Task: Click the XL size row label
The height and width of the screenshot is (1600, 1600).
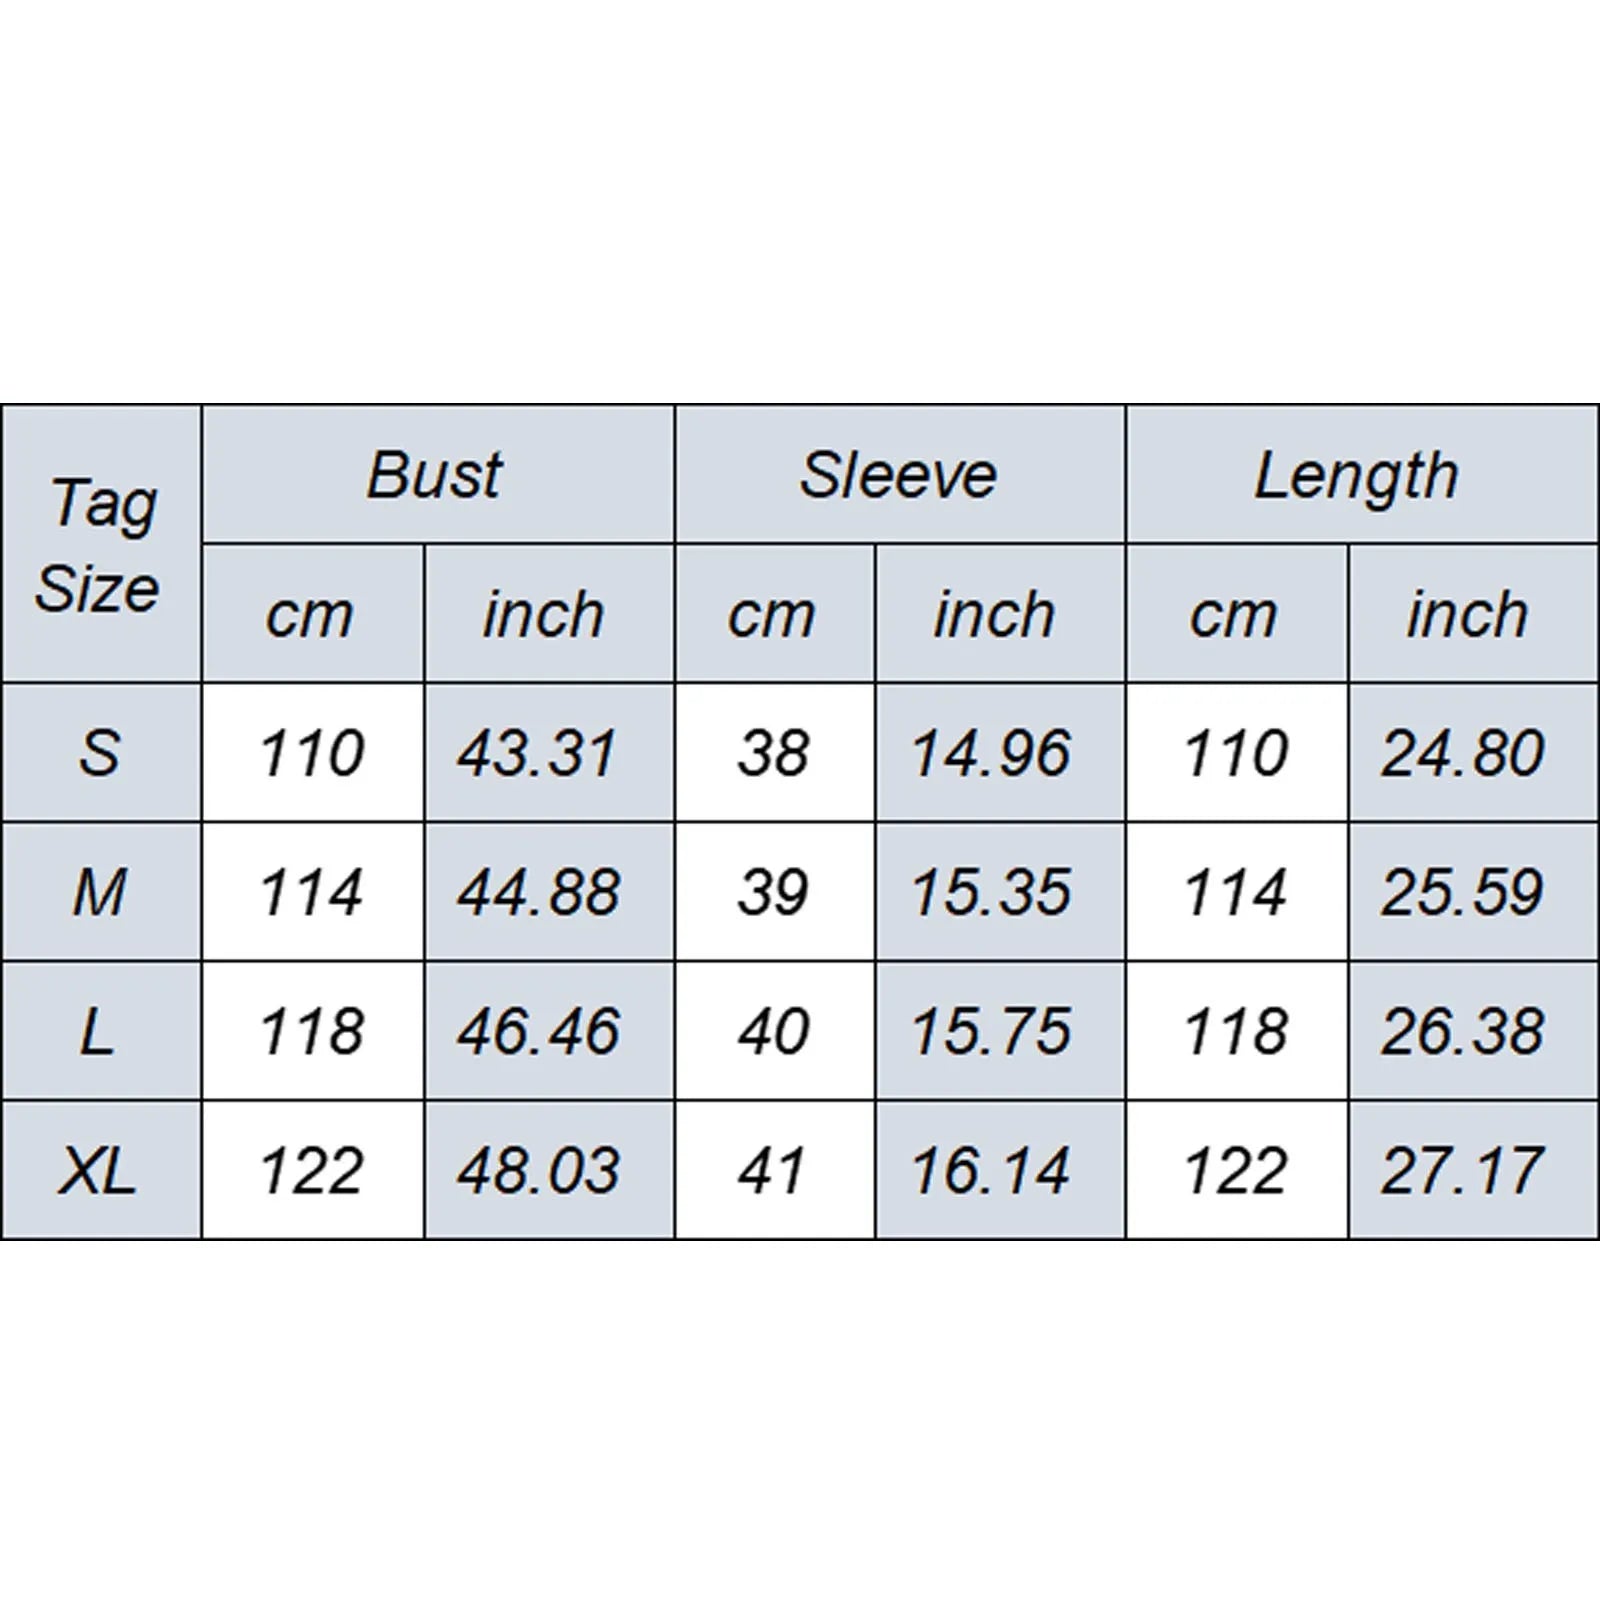Action: [x=101, y=1170]
